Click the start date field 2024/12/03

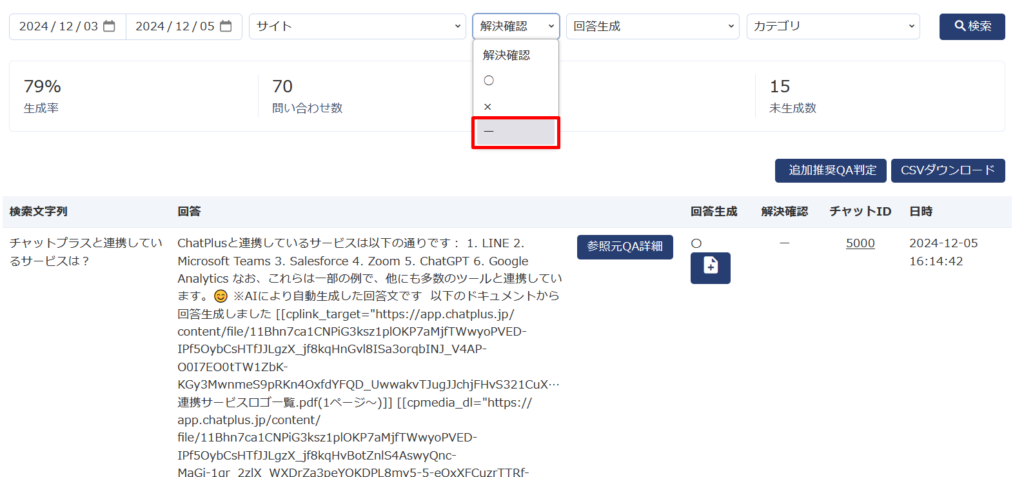tap(58, 27)
